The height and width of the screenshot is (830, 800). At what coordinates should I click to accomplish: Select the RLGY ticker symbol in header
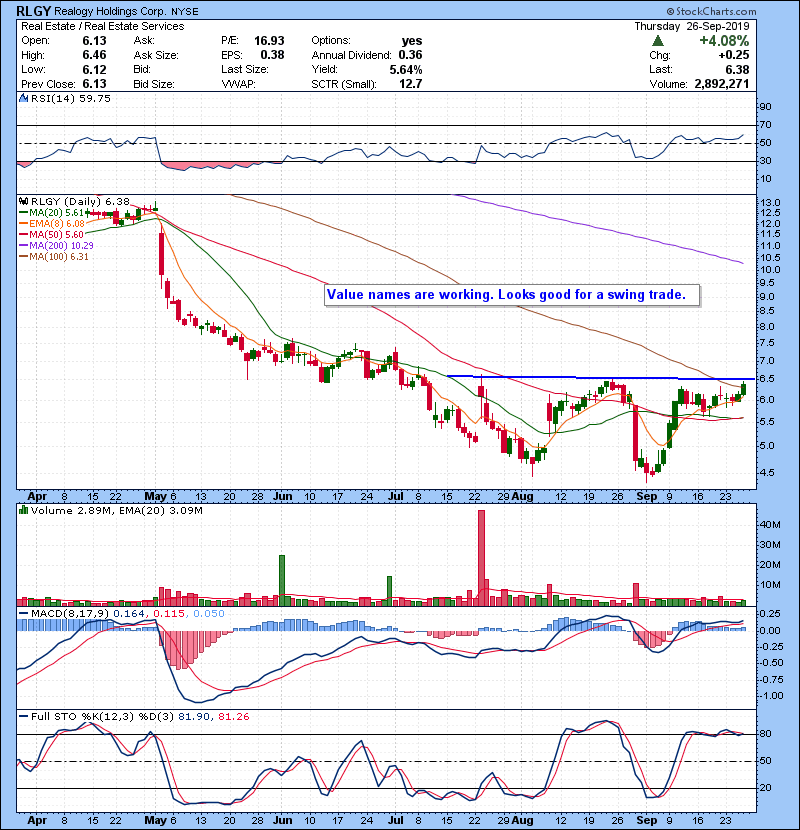coord(33,12)
